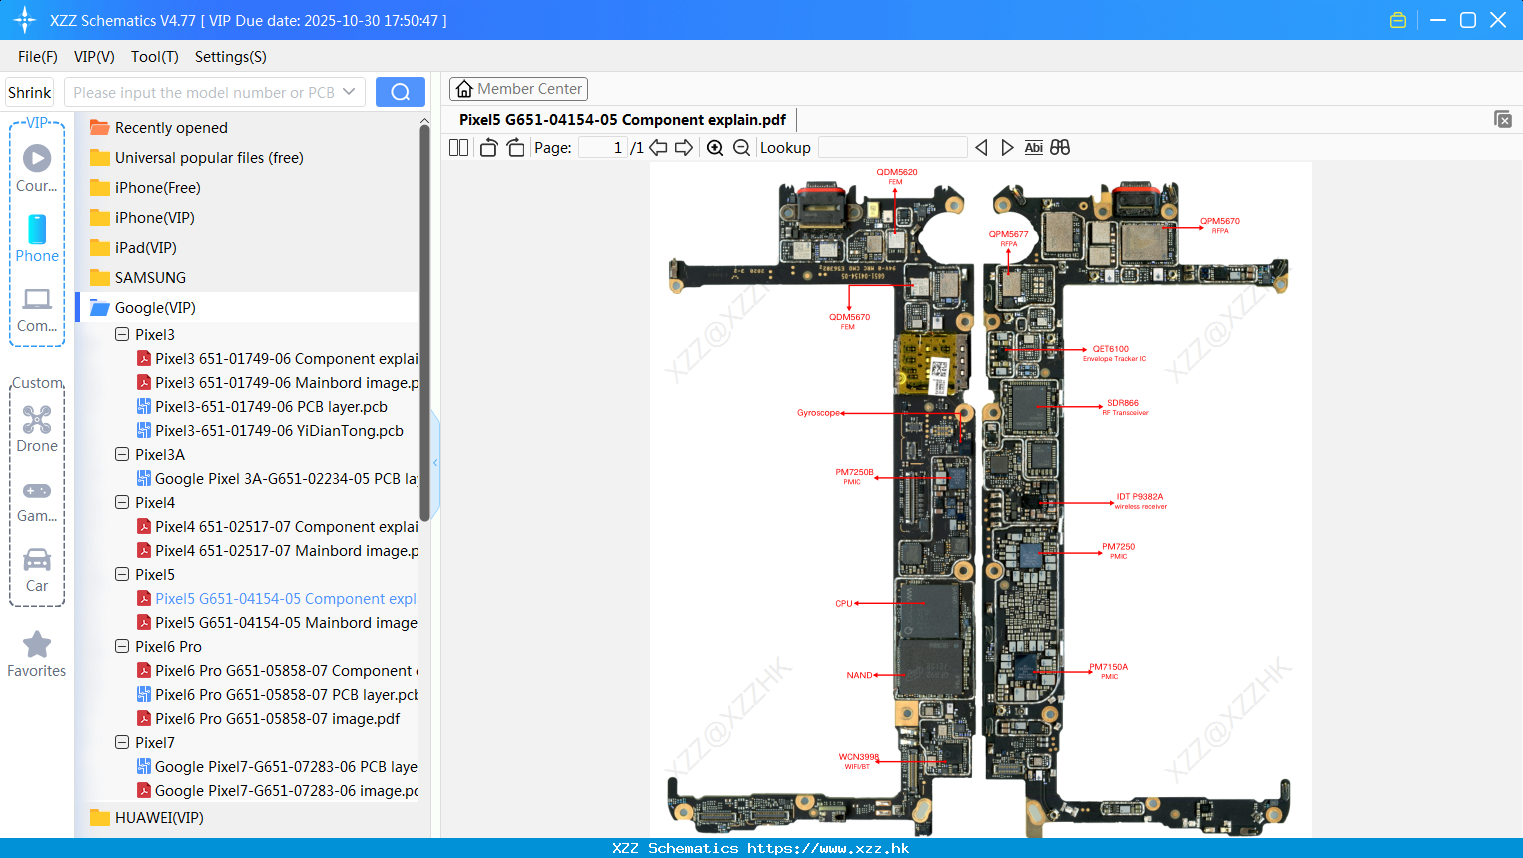
Task: Open Pixel5 G651-04154-05 Mainbord image
Action: [x=277, y=623]
